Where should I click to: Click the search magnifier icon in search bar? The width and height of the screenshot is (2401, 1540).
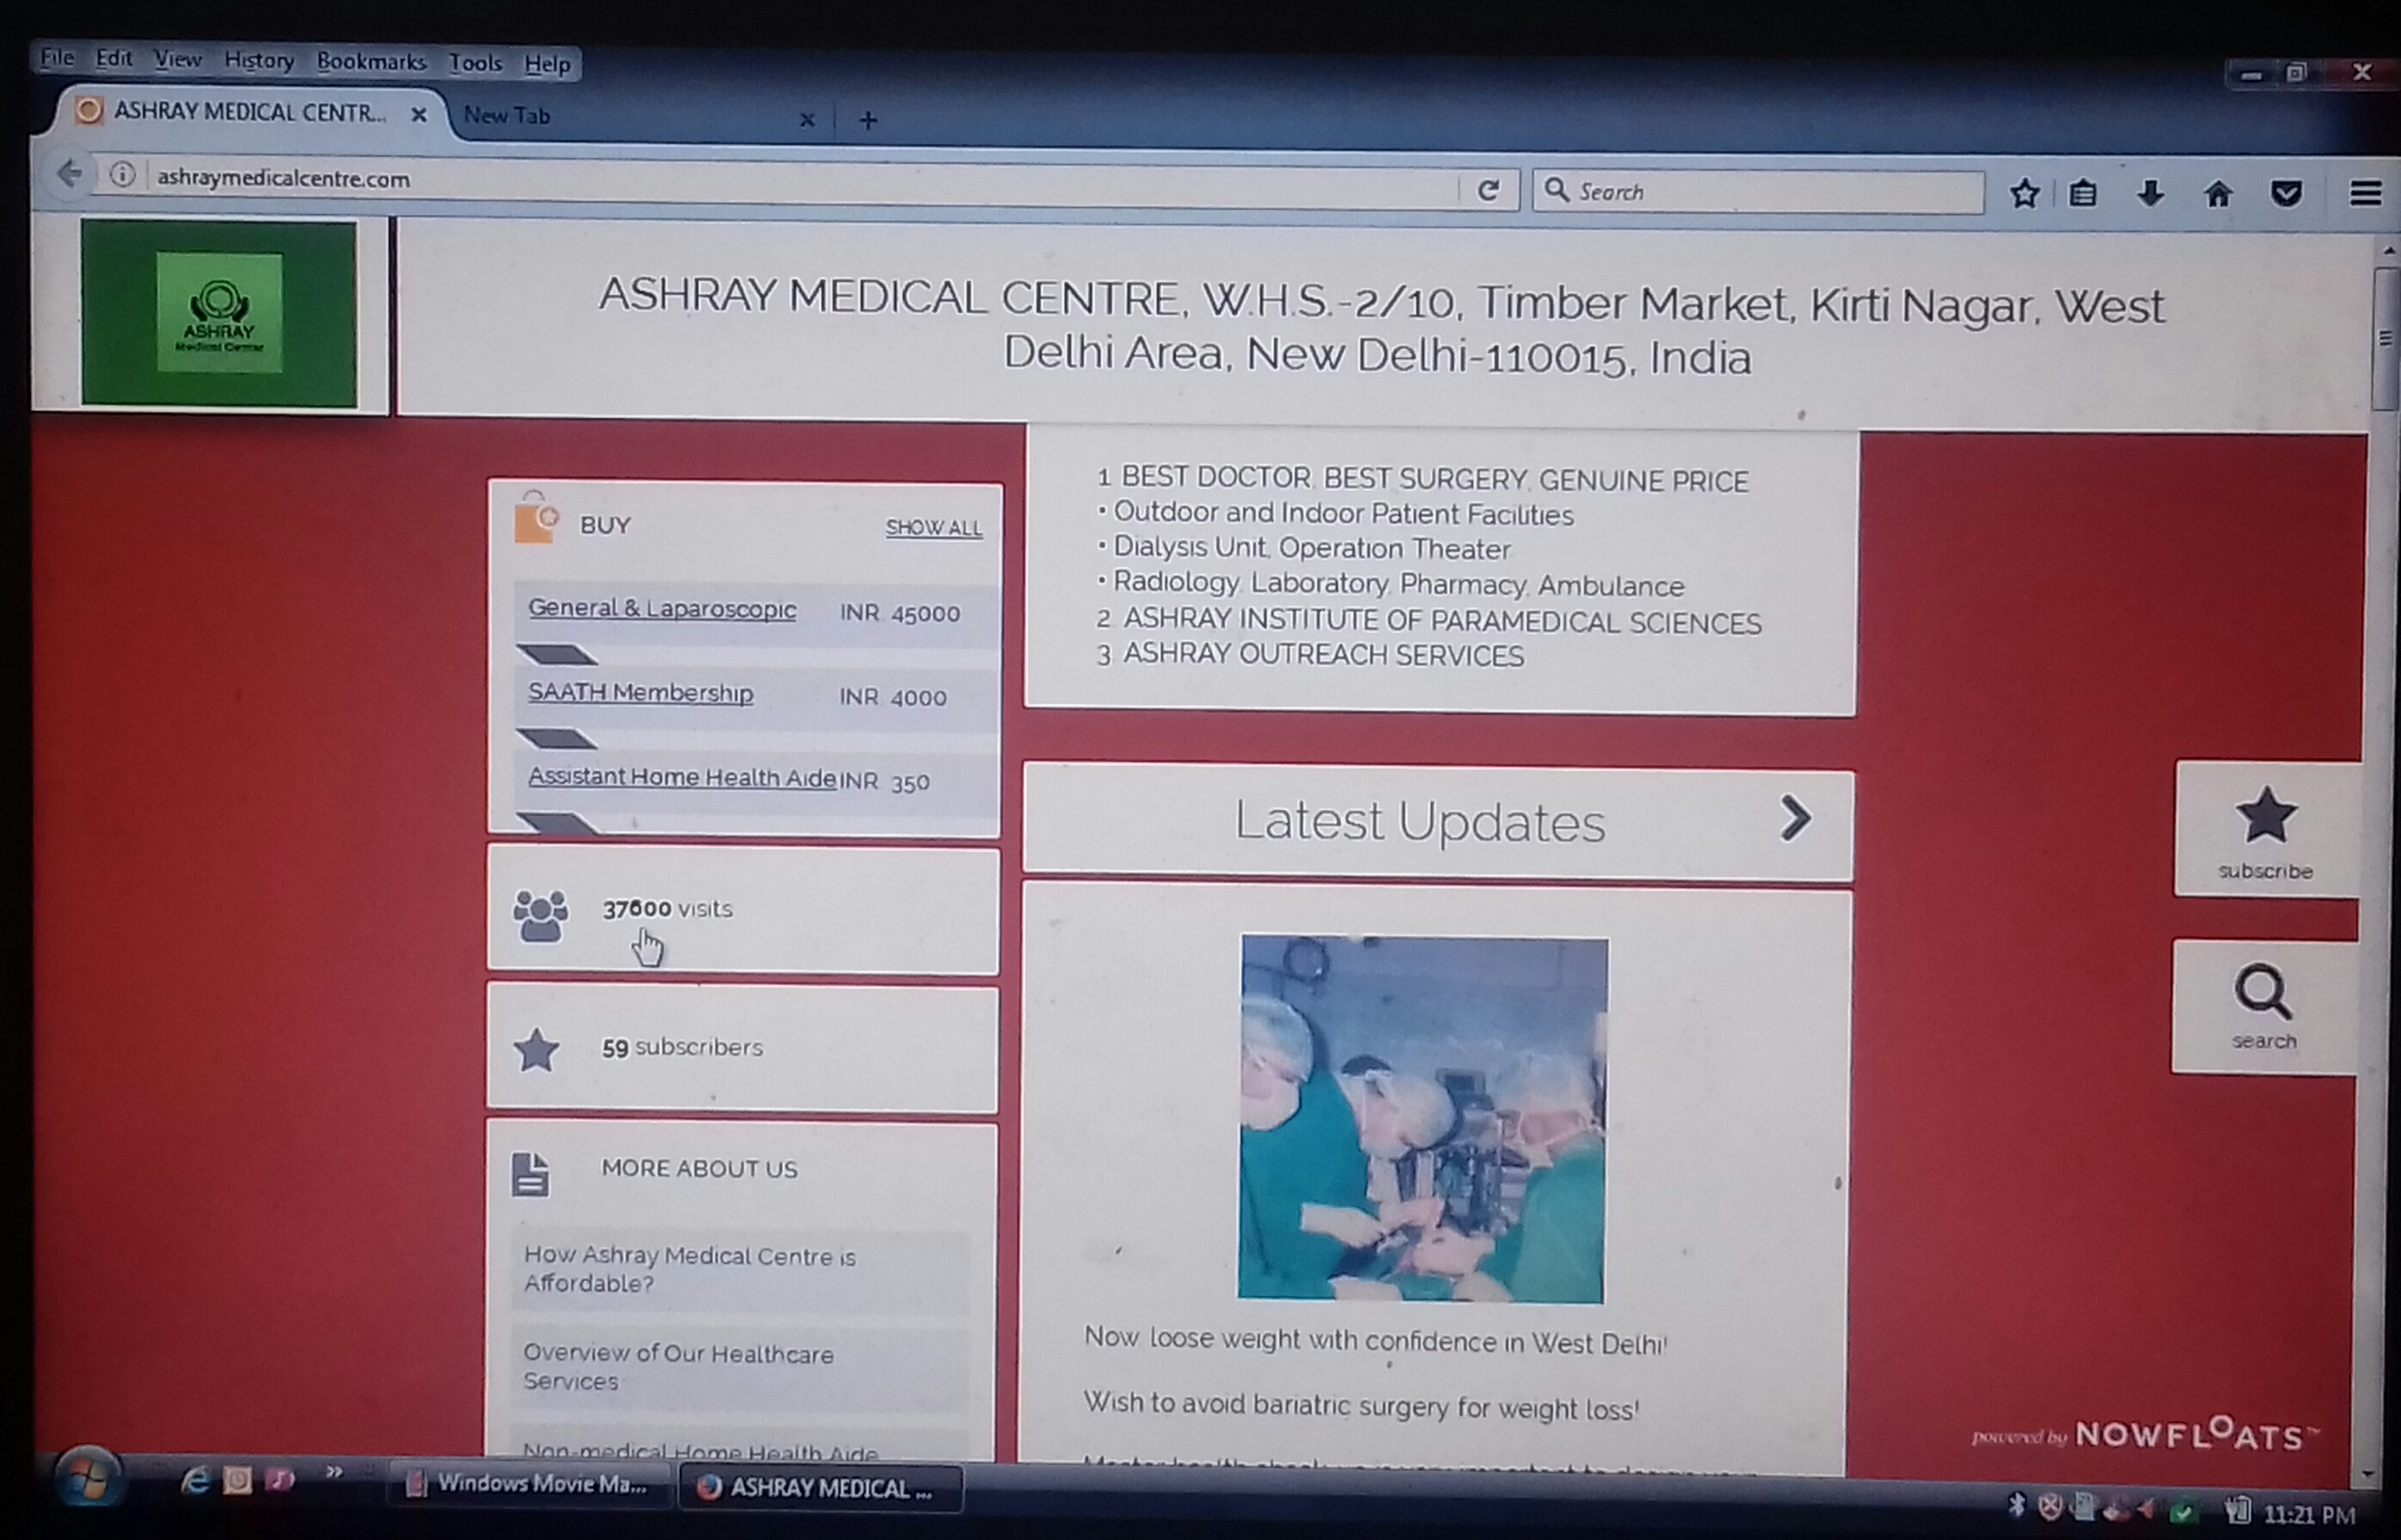pos(1556,189)
